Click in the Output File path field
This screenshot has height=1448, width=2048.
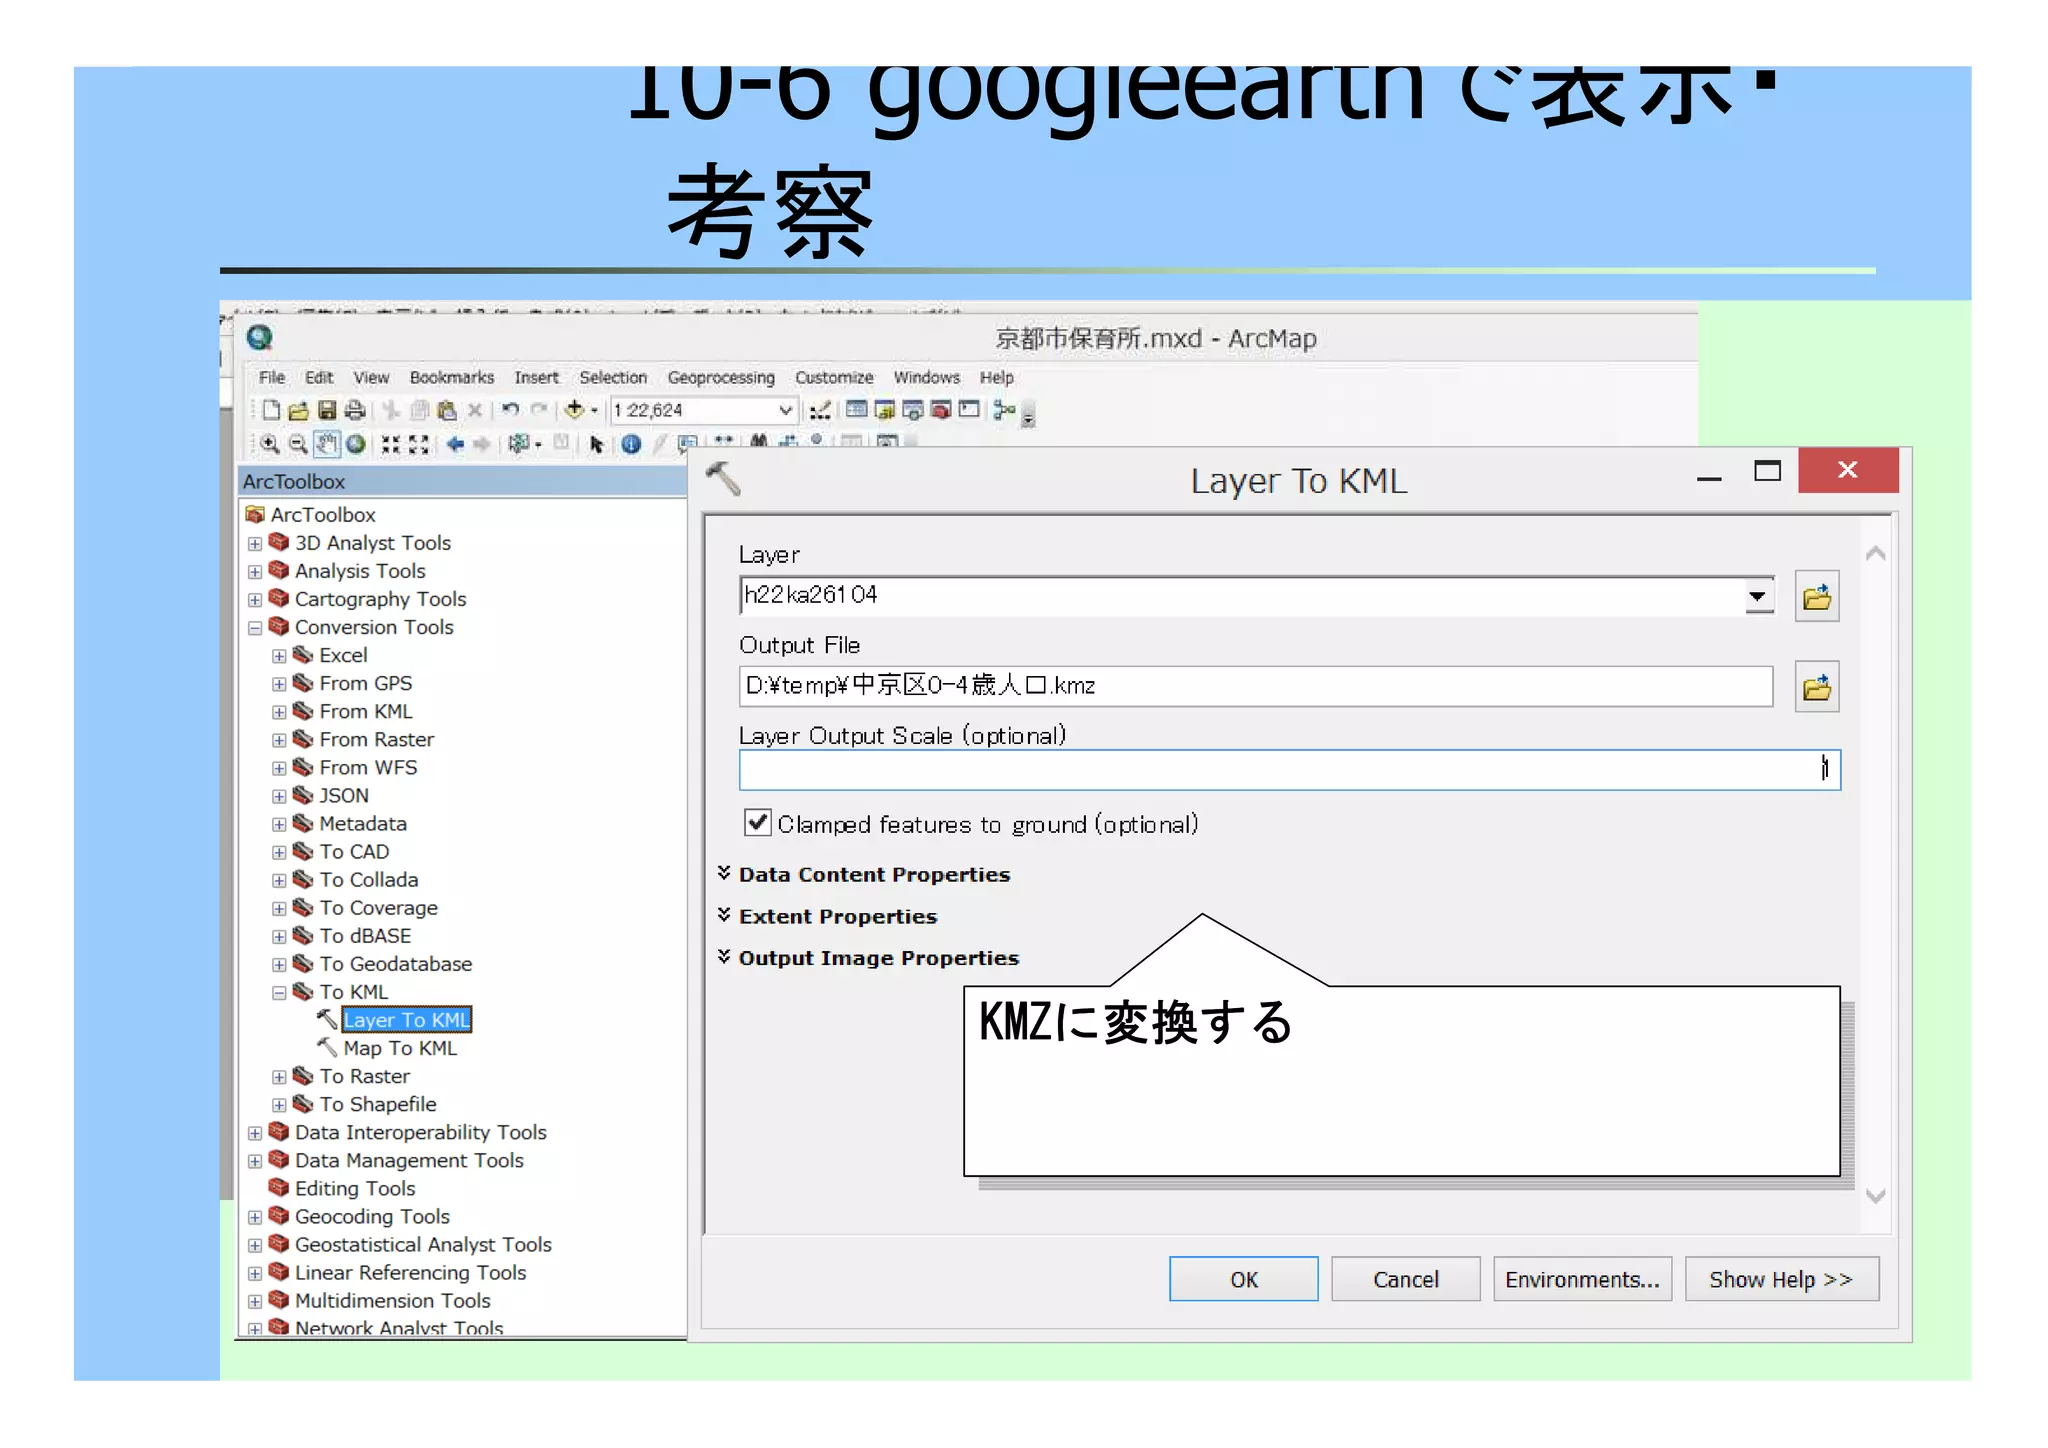click(x=1256, y=686)
